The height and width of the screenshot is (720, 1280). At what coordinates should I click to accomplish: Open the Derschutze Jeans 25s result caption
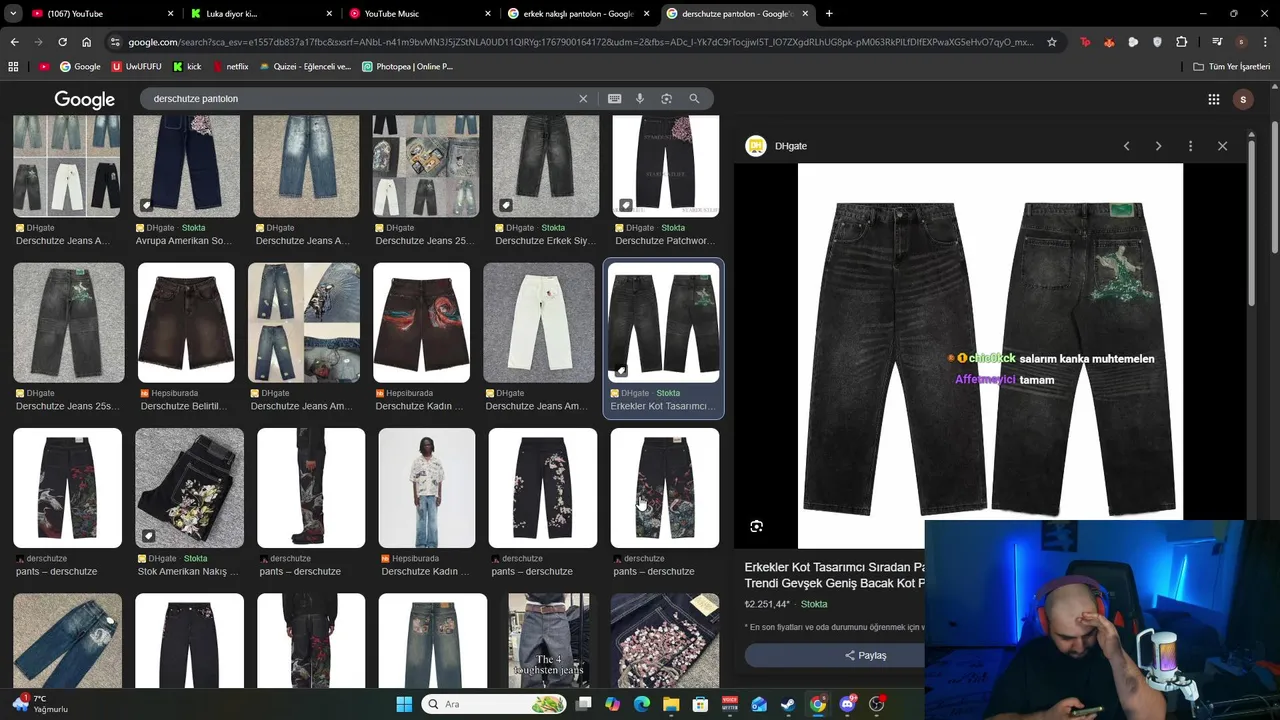(x=67, y=406)
